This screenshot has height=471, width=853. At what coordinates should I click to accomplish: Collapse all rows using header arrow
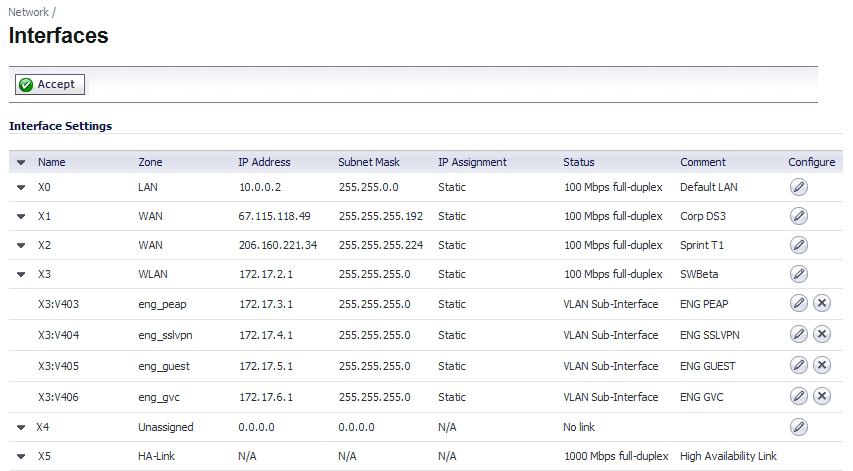point(21,162)
